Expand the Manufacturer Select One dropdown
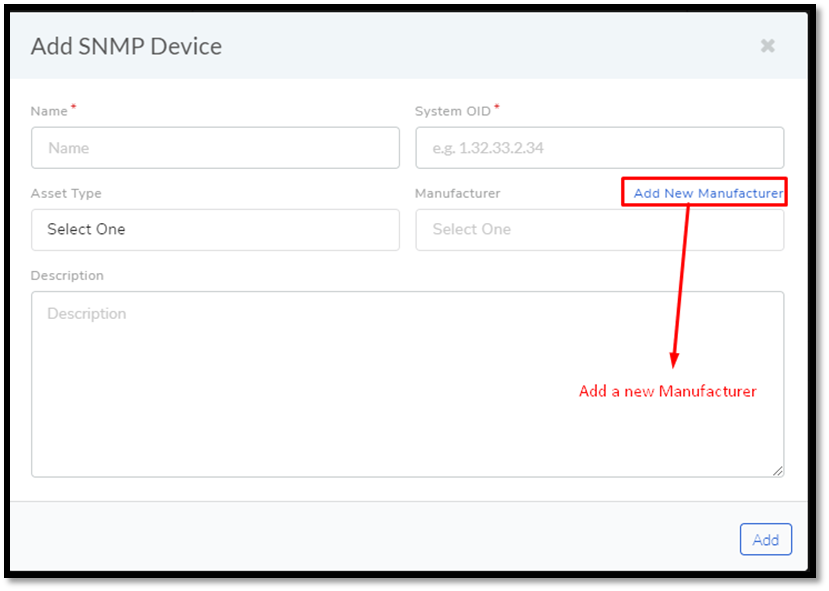The image size is (829, 591). (600, 229)
